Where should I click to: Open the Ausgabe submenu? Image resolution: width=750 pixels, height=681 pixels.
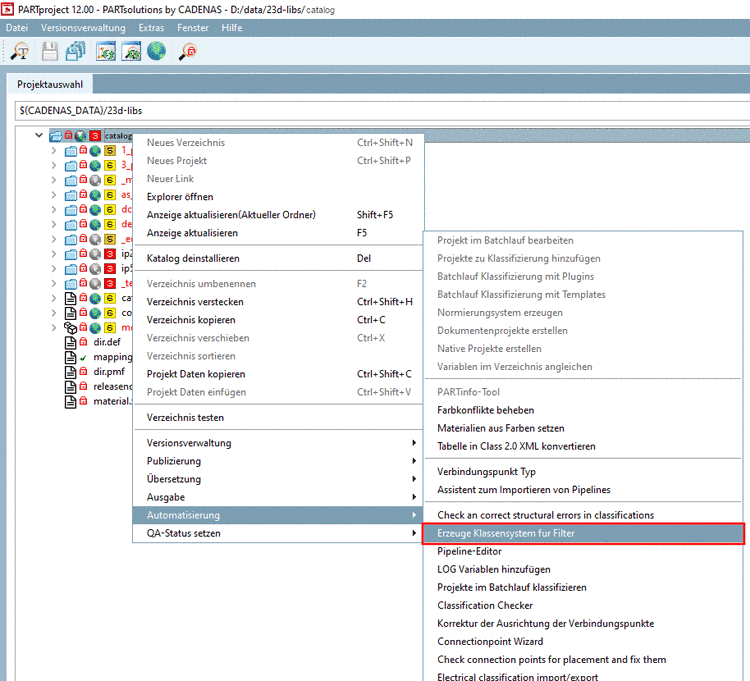[278, 497]
